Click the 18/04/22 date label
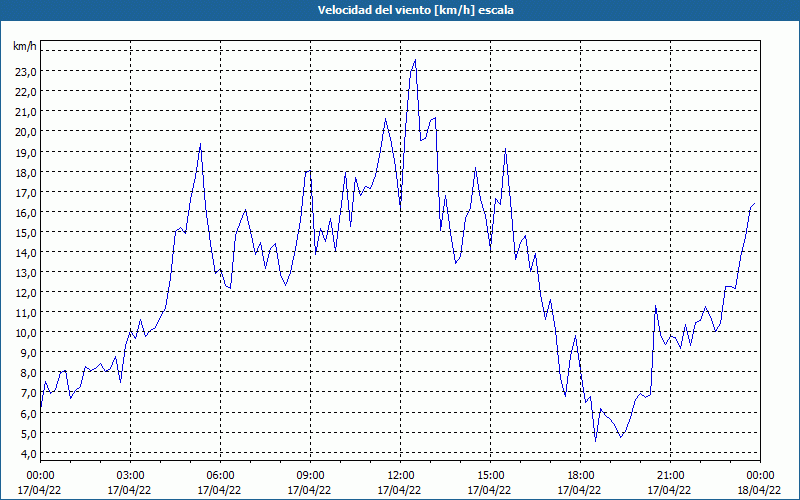This screenshot has width=800, height=500. coord(760,490)
